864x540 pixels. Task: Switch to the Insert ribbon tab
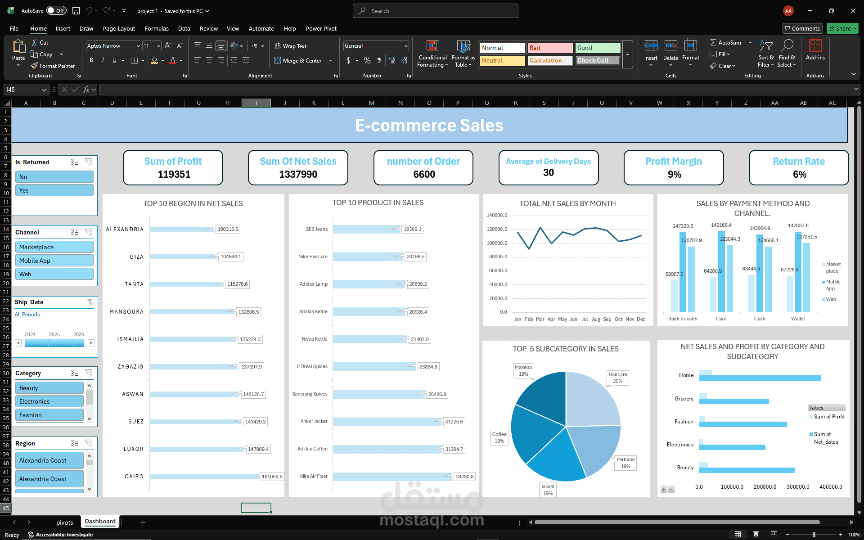(62, 29)
